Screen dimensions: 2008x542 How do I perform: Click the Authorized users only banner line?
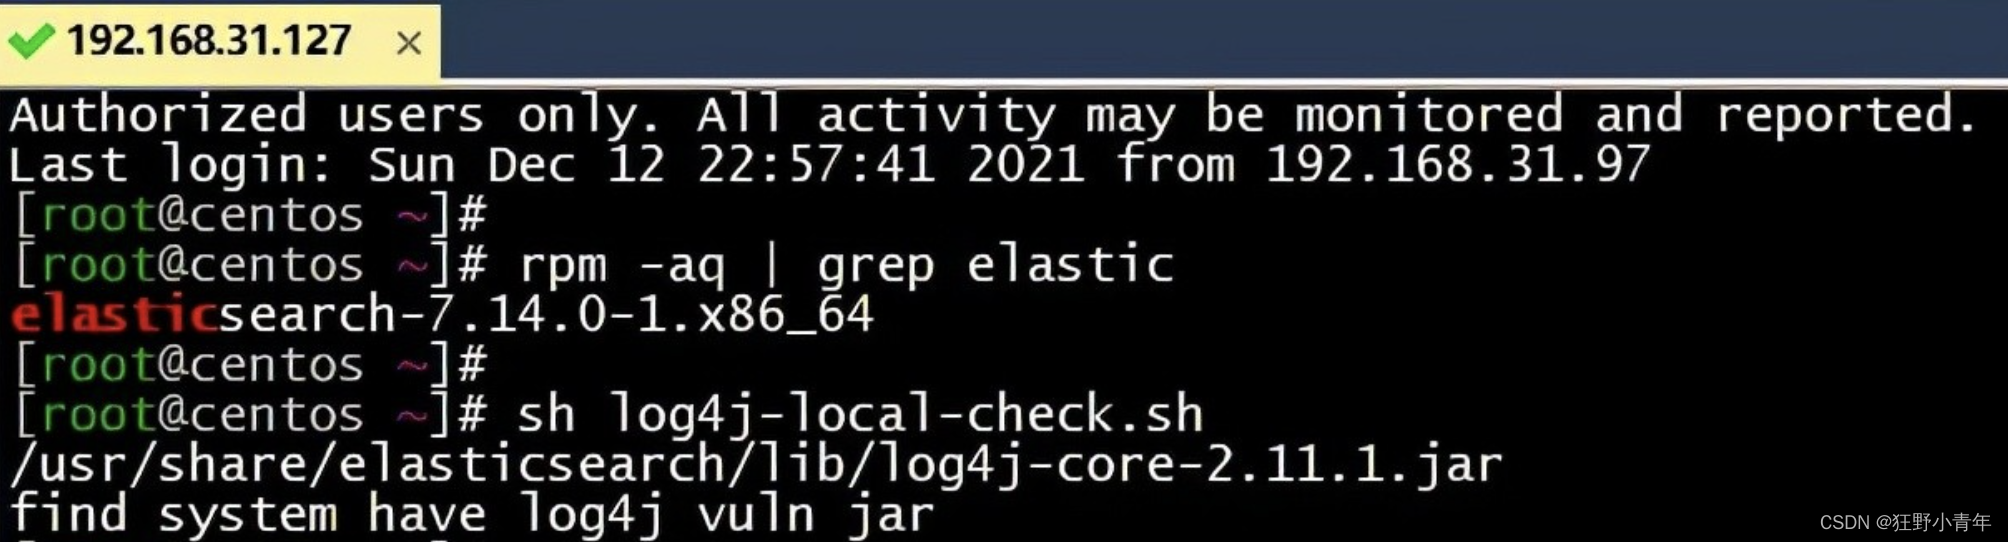pyautogui.click(x=993, y=114)
